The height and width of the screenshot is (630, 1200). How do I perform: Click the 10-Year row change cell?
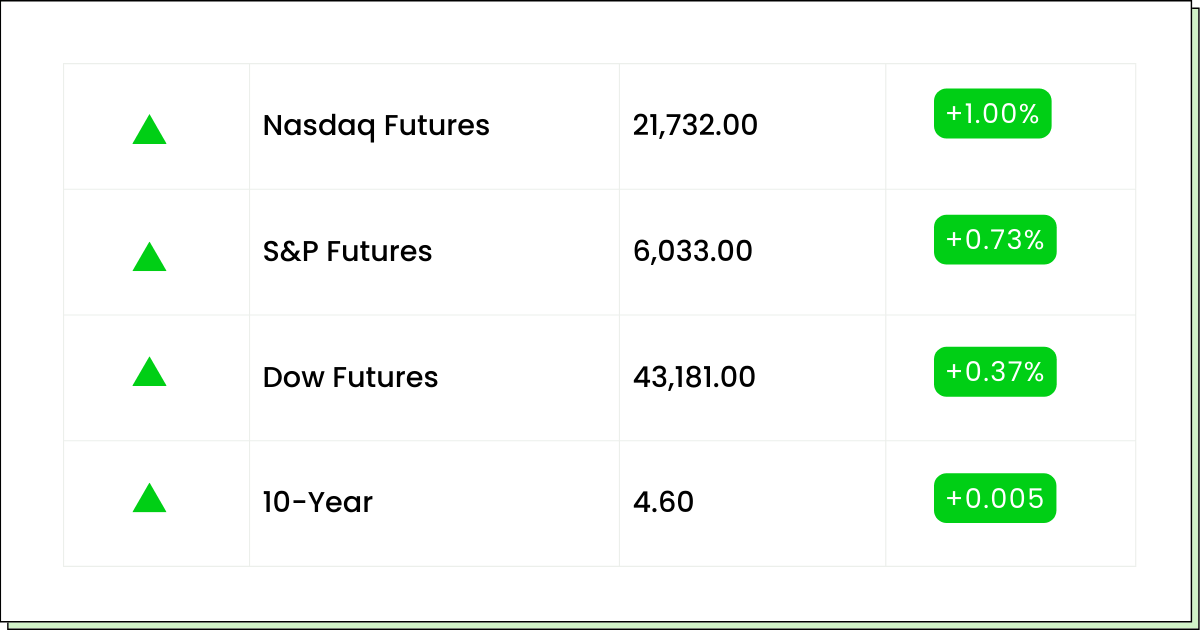[x=1010, y=503]
